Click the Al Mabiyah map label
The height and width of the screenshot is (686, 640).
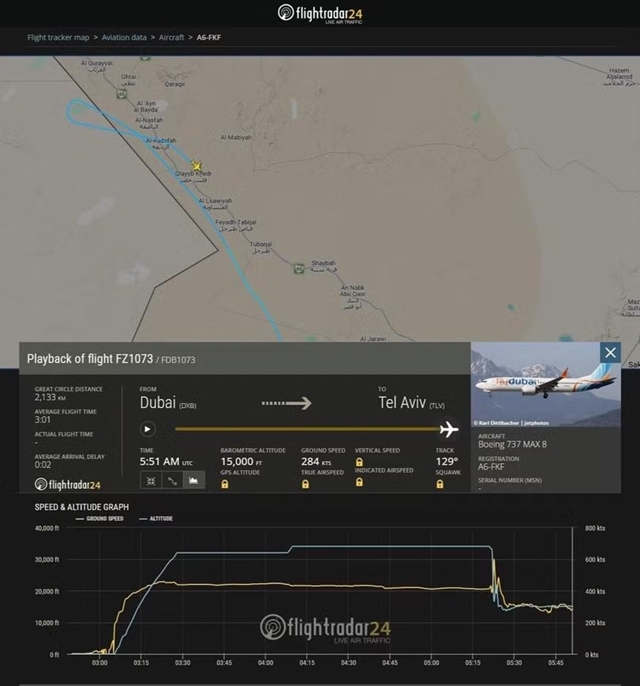(236, 137)
